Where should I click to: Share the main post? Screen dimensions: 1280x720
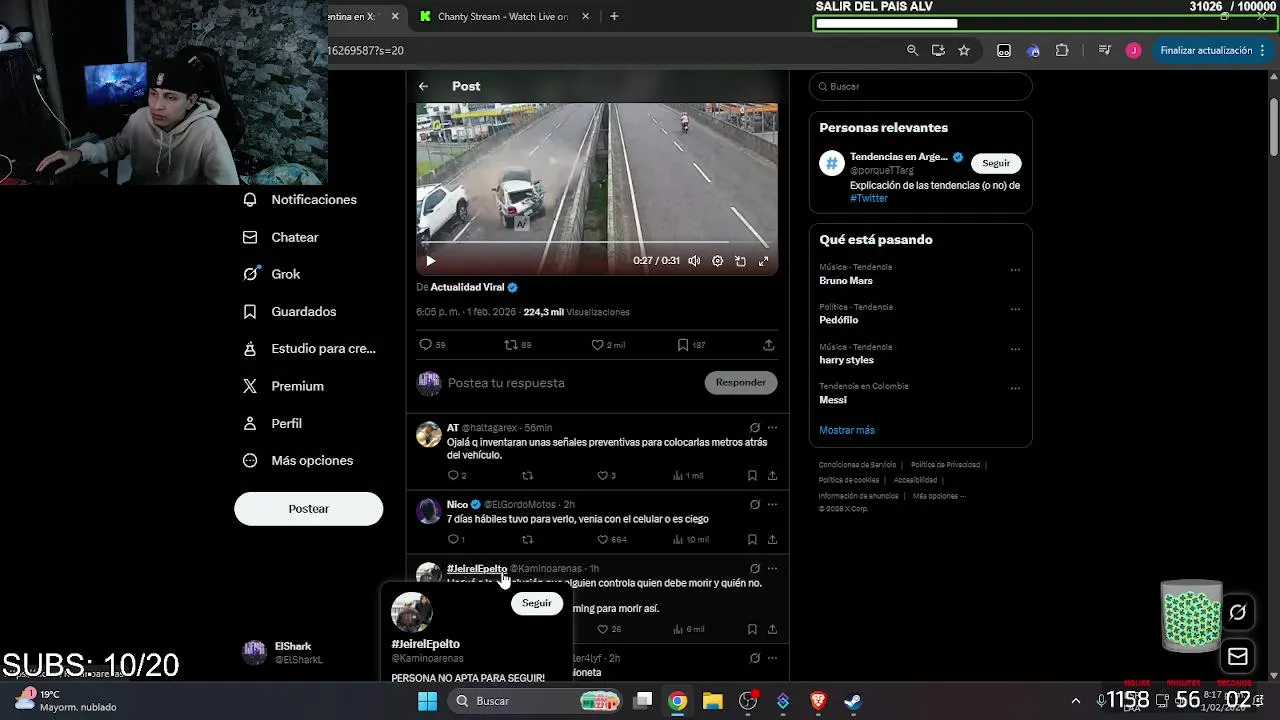pyautogui.click(x=768, y=345)
